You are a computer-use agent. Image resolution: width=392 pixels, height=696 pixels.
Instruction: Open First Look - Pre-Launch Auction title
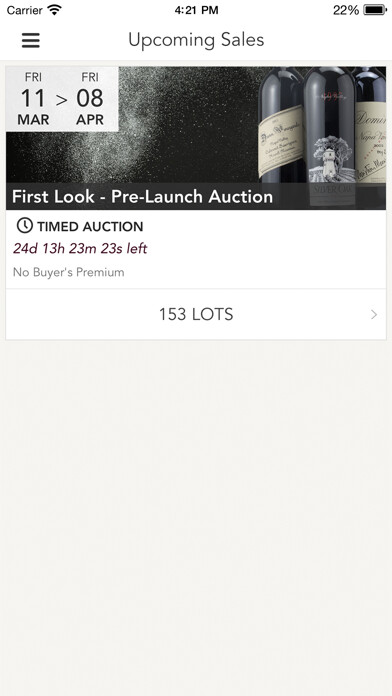pyautogui.click(x=142, y=197)
